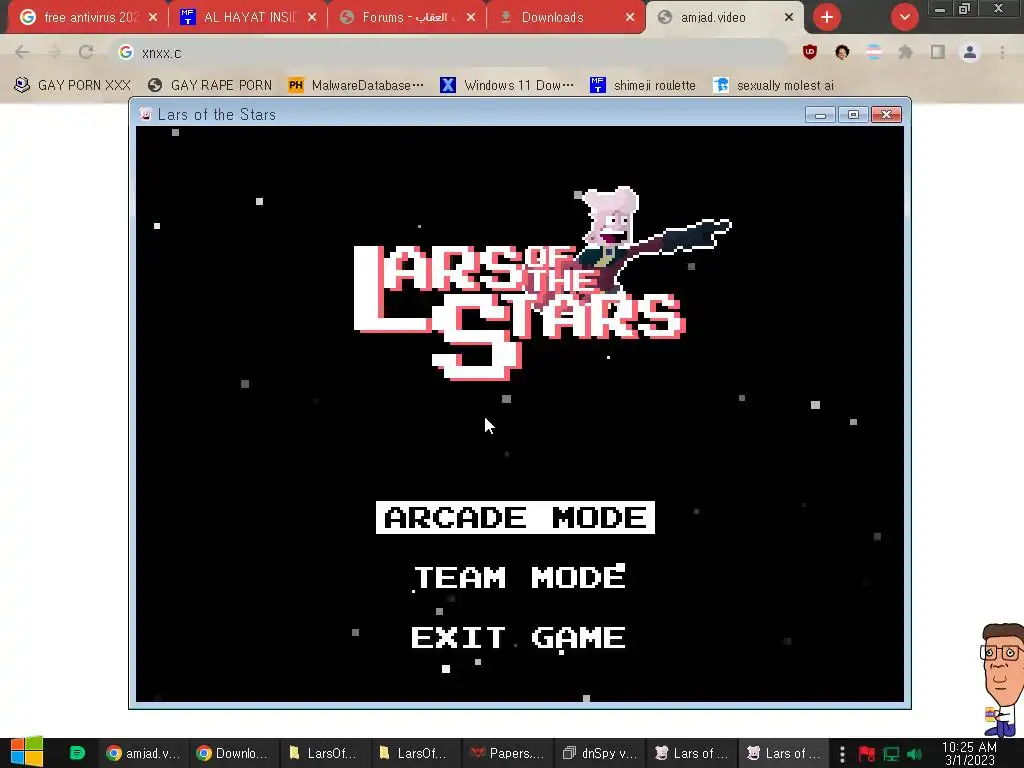The image size is (1024, 768).
Task: Open the Windows Start button
Action: click(x=27, y=752)
